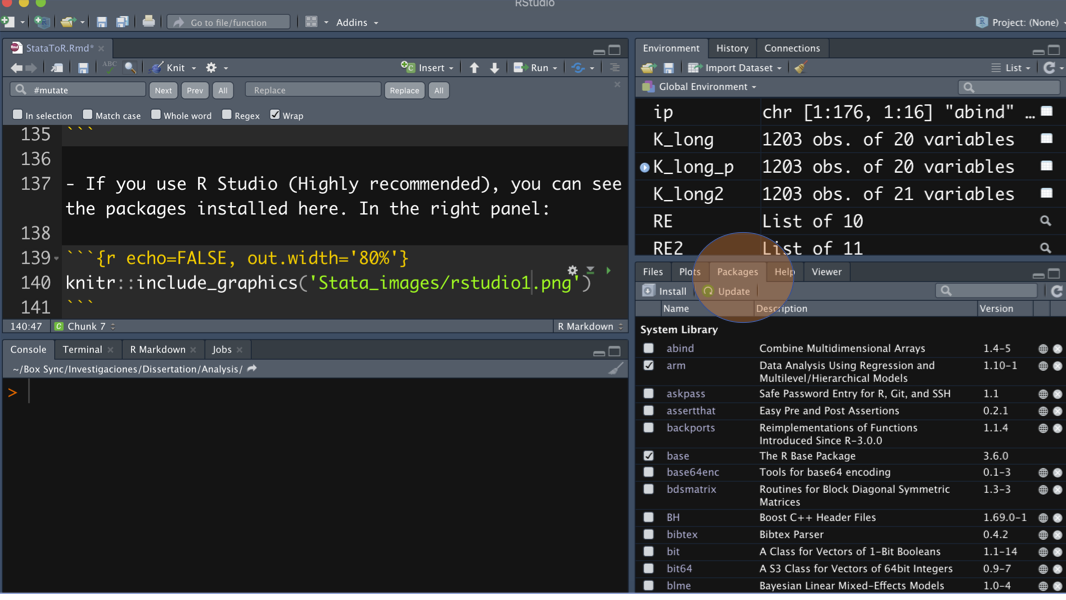Click the Replace button
This screenshot has width=1066, height=600.
click(405, 90)
